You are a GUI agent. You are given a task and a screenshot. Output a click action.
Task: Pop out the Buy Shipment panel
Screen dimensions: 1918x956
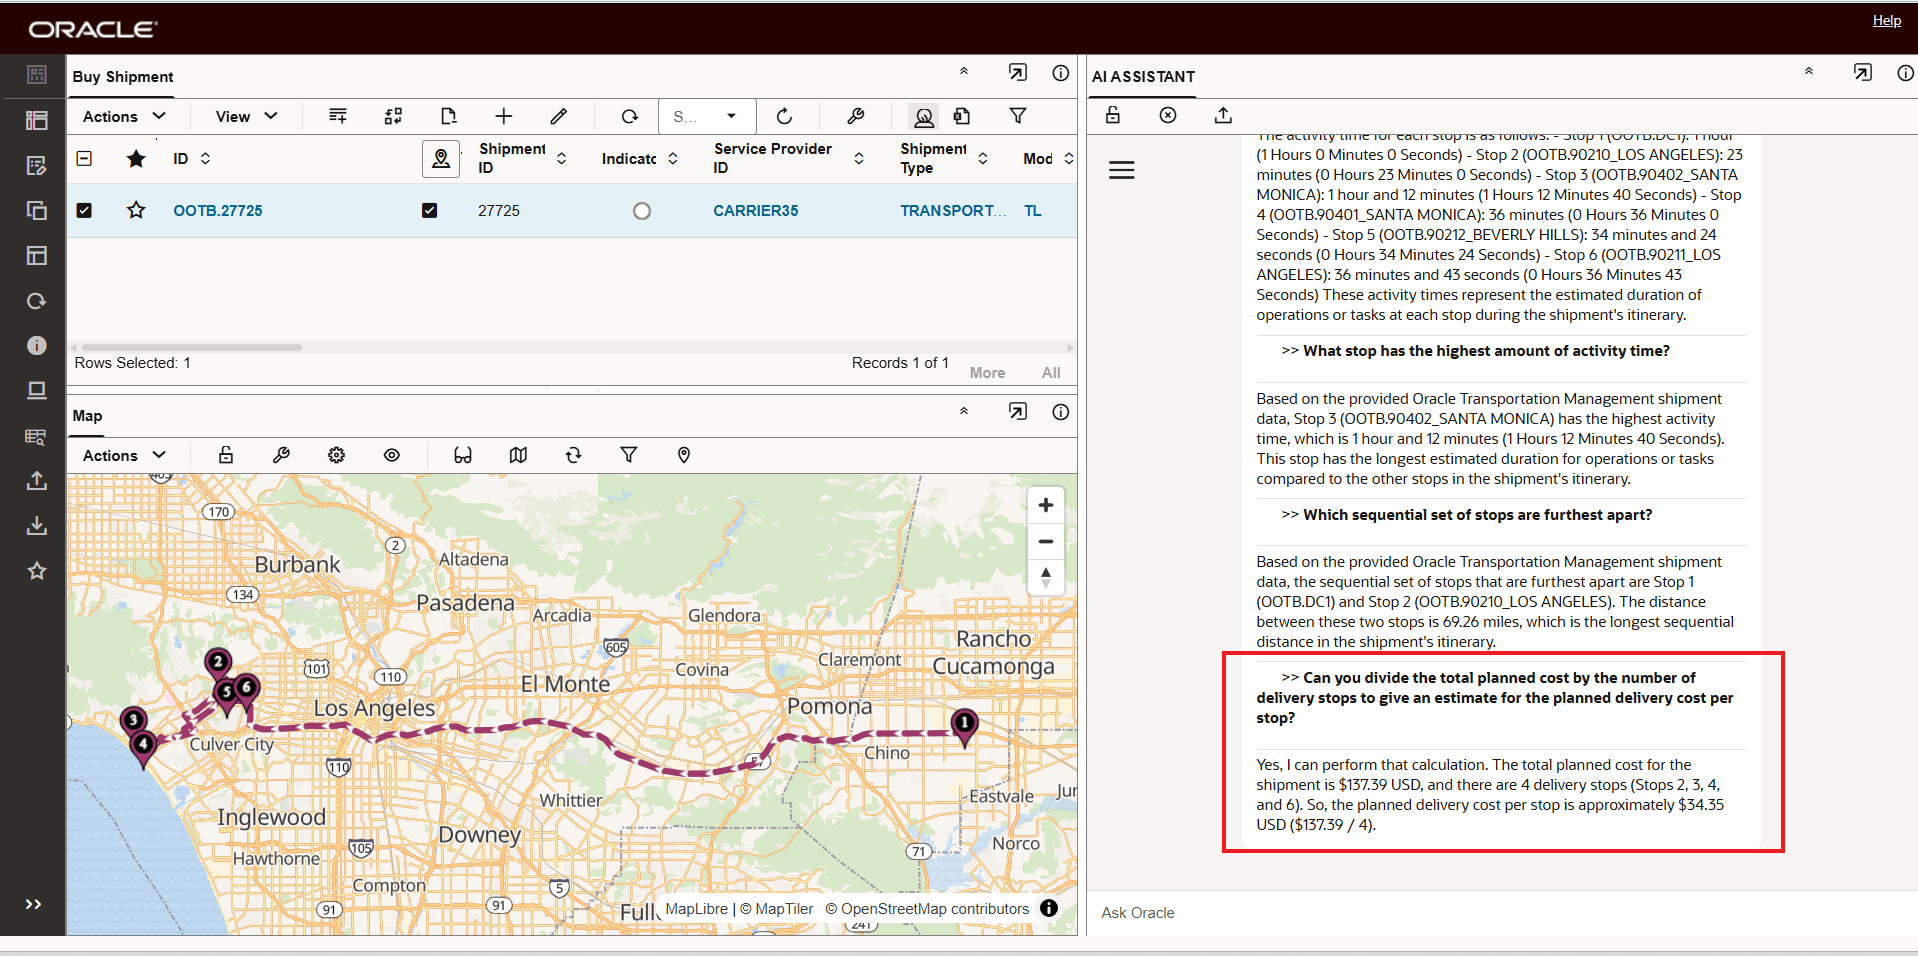1018,73
